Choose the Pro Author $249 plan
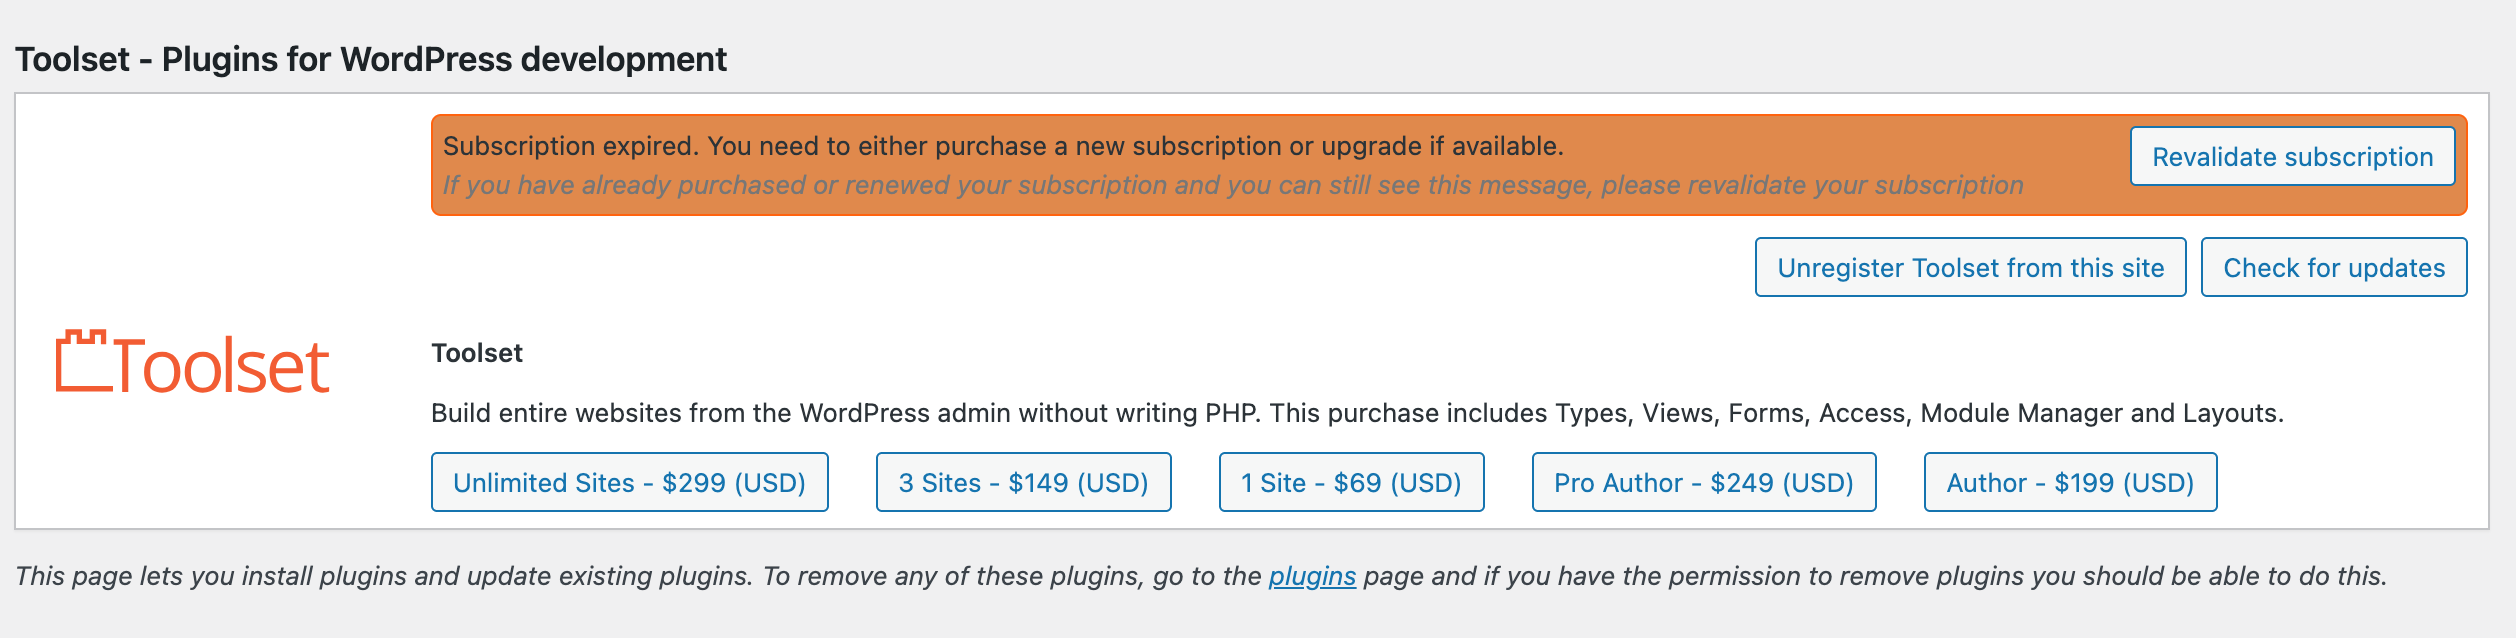The width and height of the screenshot is (2516, 638). [1703, 482]
